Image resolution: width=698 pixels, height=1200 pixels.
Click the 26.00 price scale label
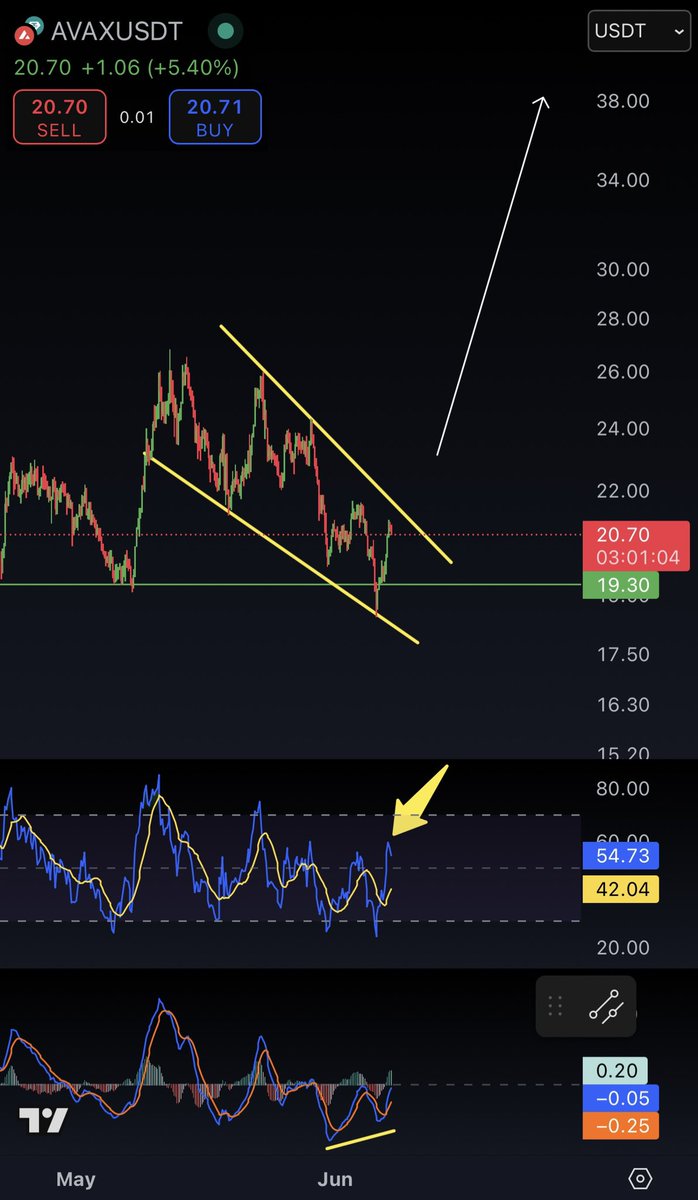point(623,371)
